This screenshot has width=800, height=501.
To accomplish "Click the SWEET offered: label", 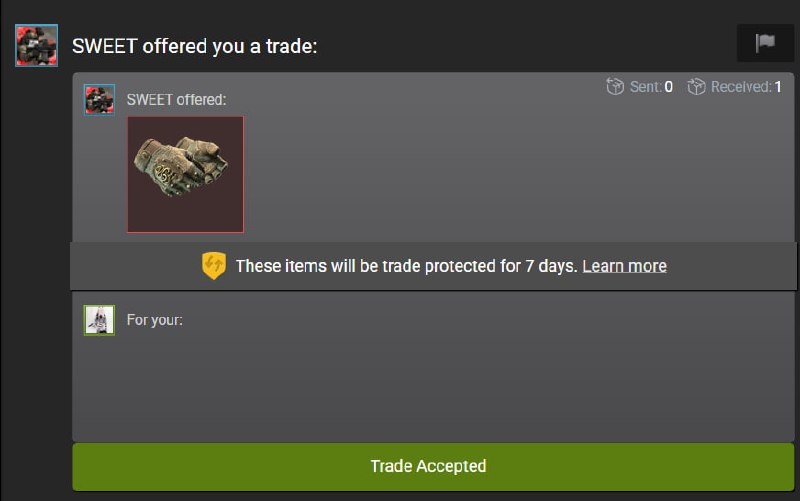I will tap(176, 99).
